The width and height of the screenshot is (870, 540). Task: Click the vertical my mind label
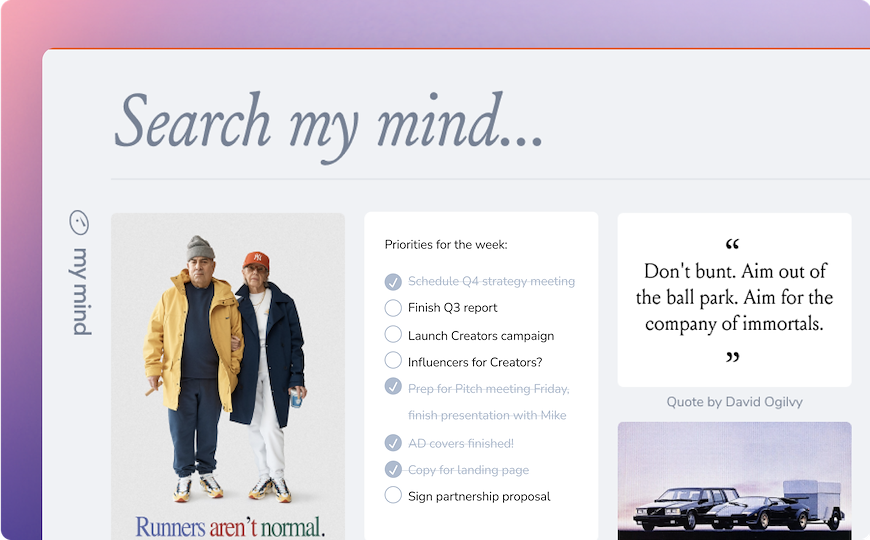tap(81, 291)
